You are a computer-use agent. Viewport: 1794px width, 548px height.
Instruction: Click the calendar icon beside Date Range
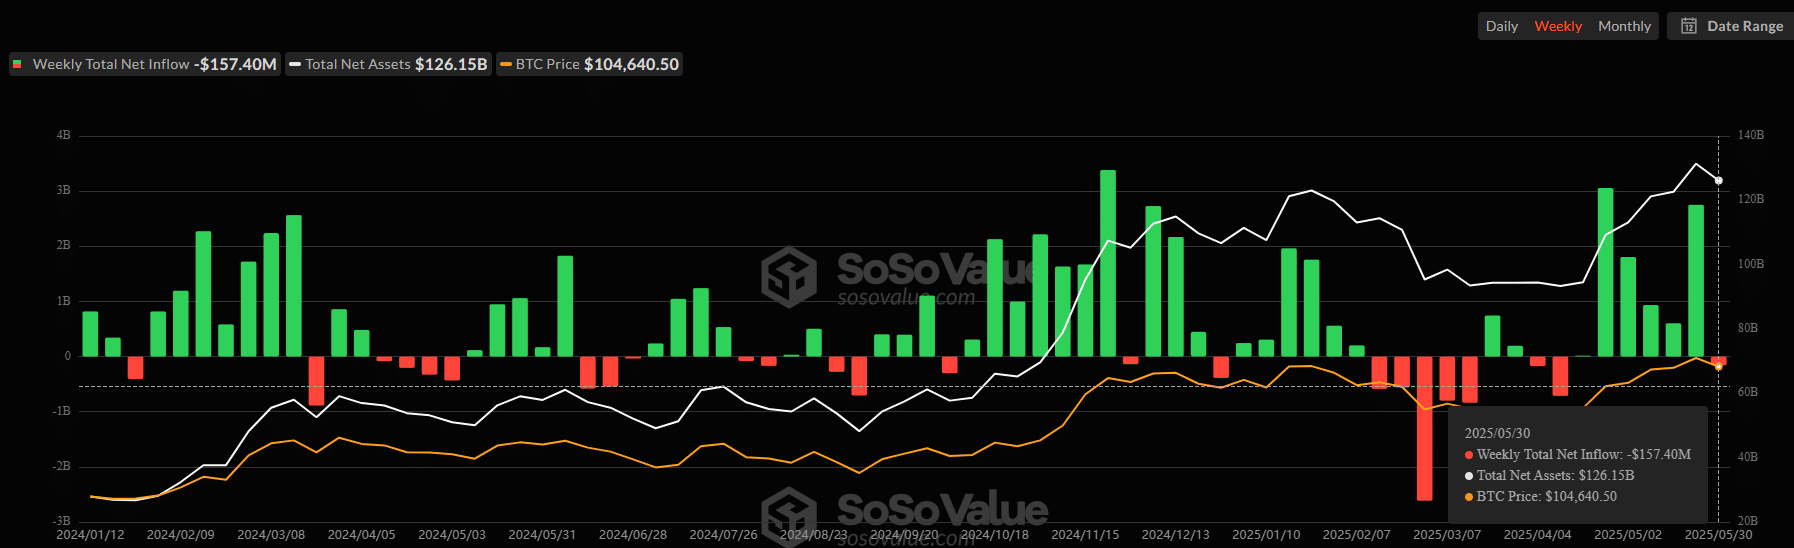1688,26
